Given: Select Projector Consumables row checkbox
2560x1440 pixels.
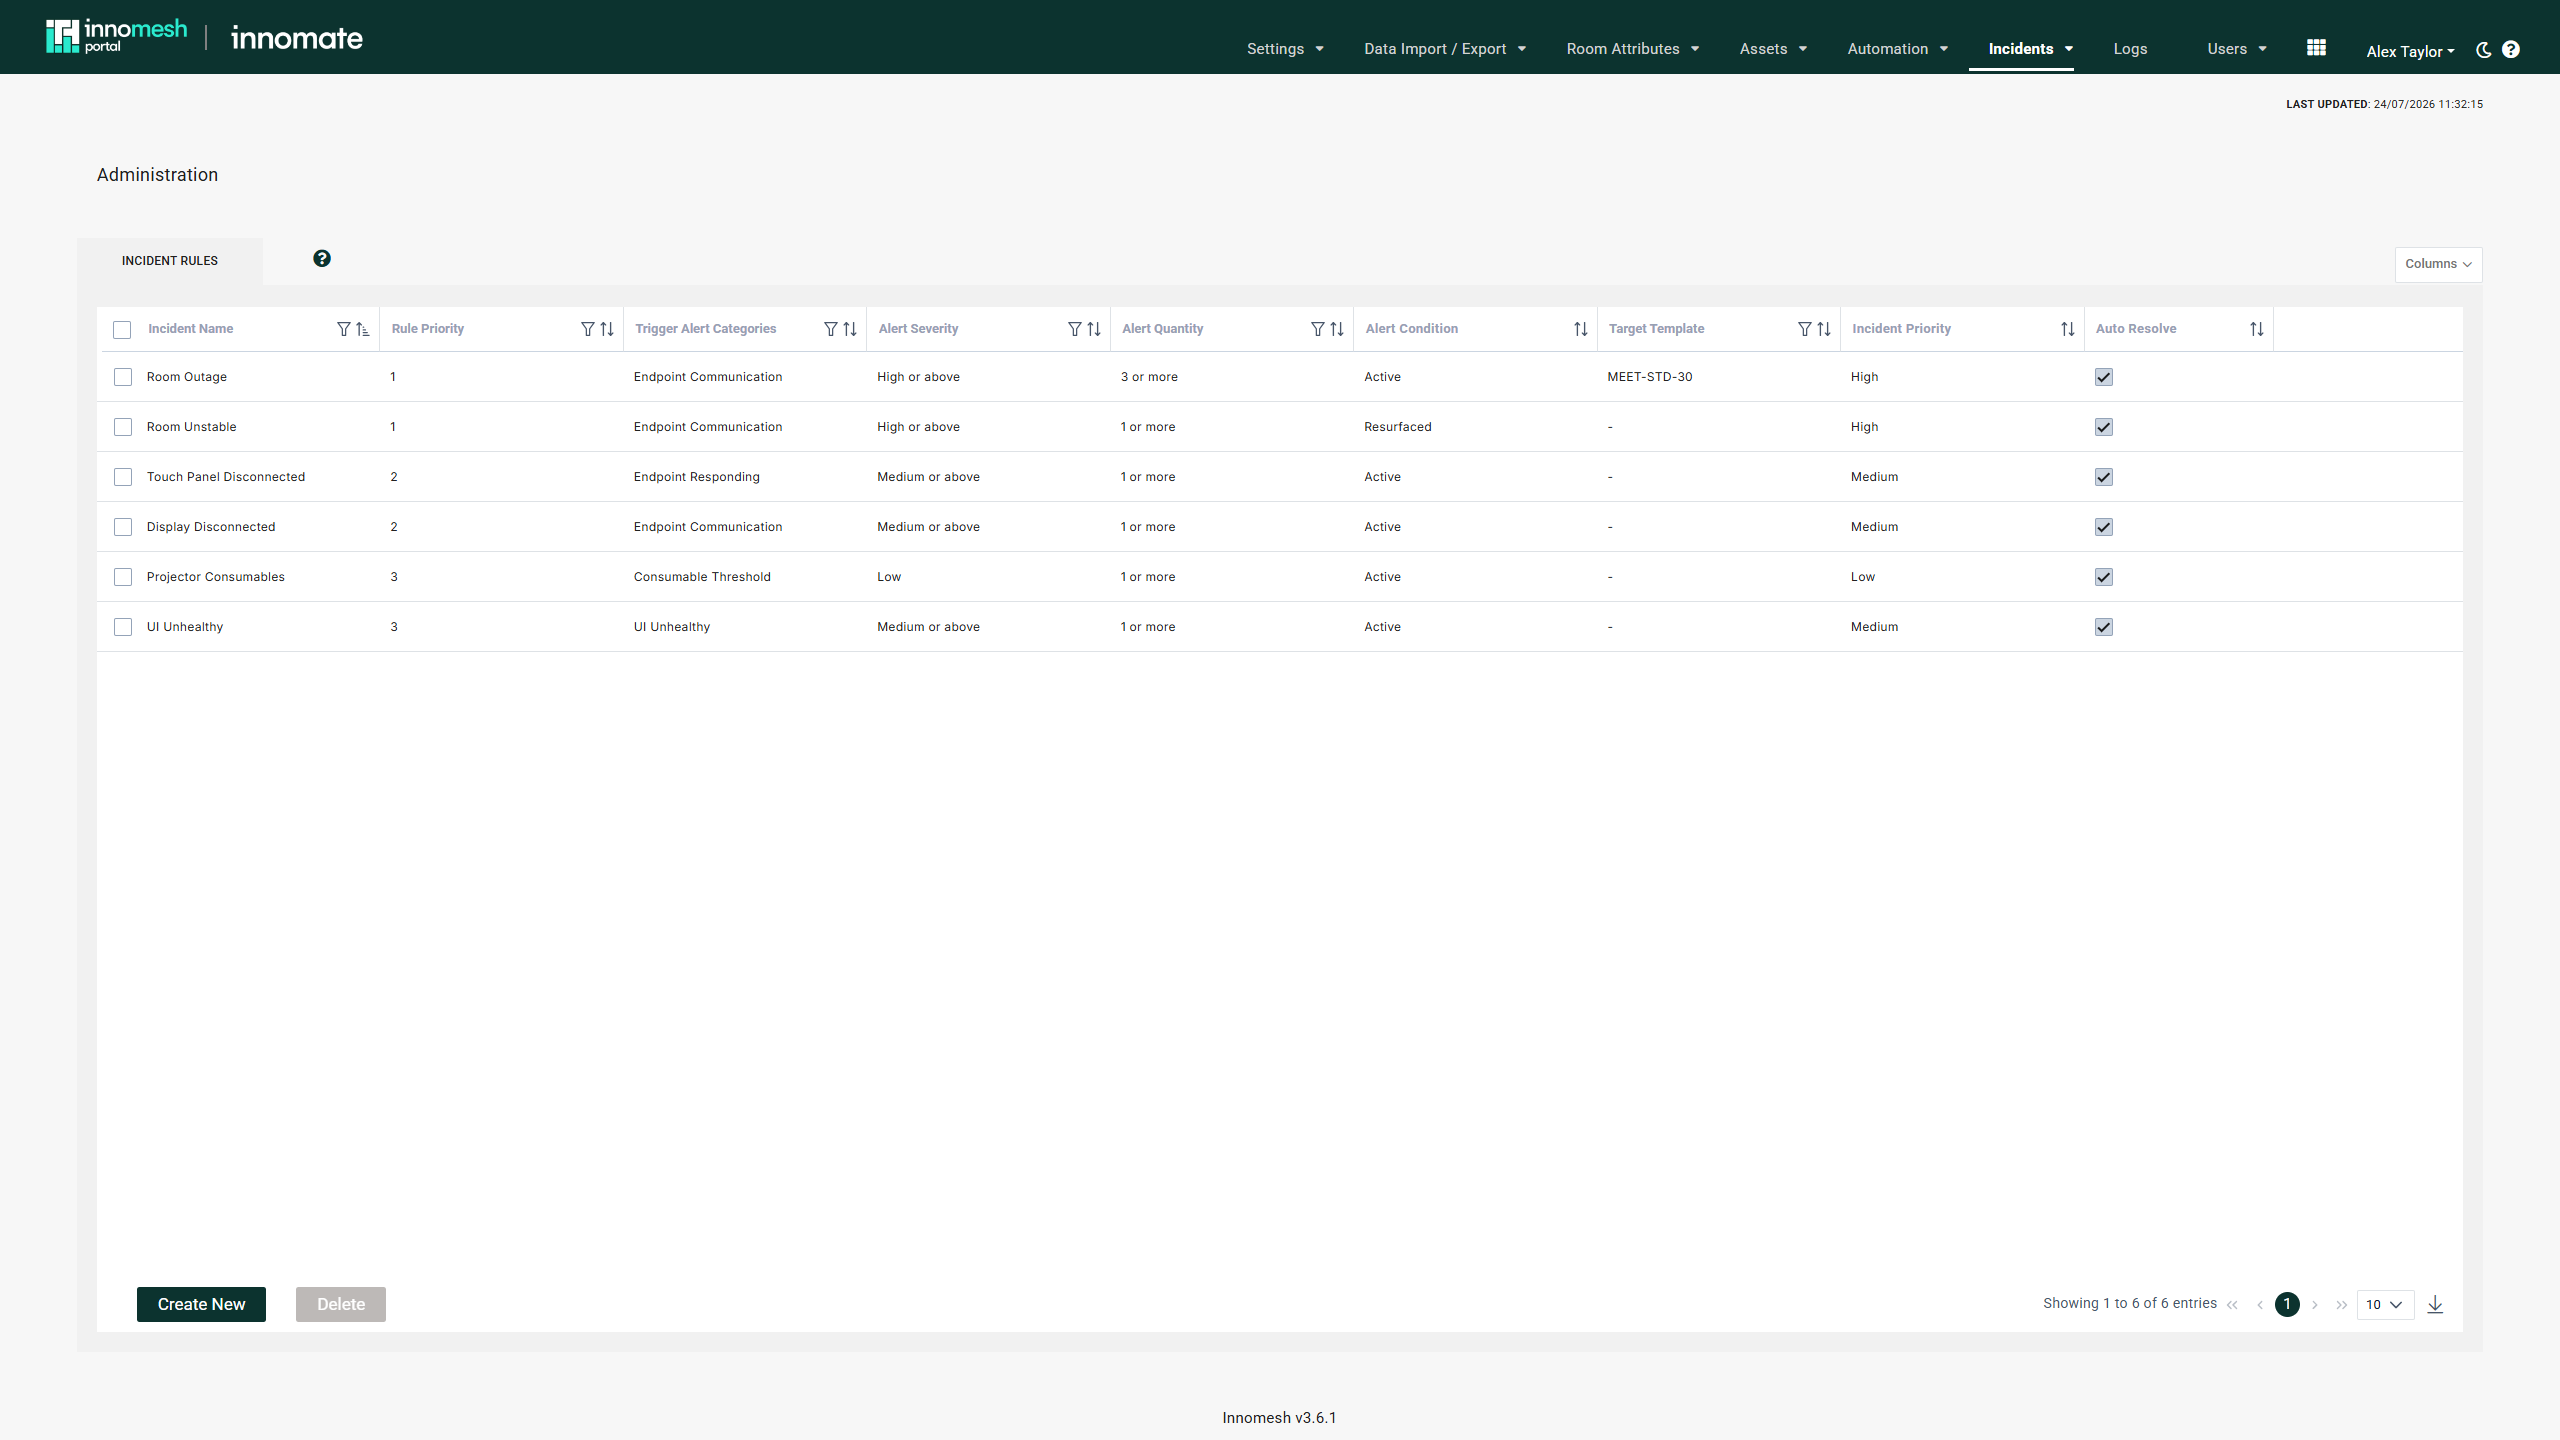Looking at the screenshot, I should pos(123,577).
